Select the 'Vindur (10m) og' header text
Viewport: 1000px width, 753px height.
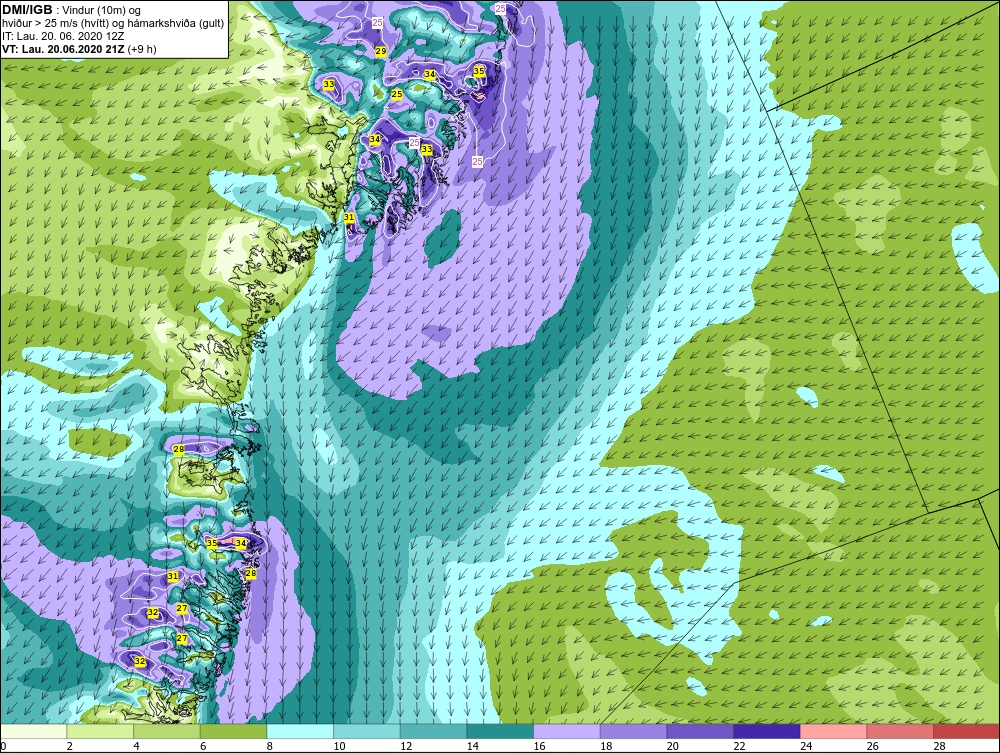pyautogui.click(x=102, y=11)
